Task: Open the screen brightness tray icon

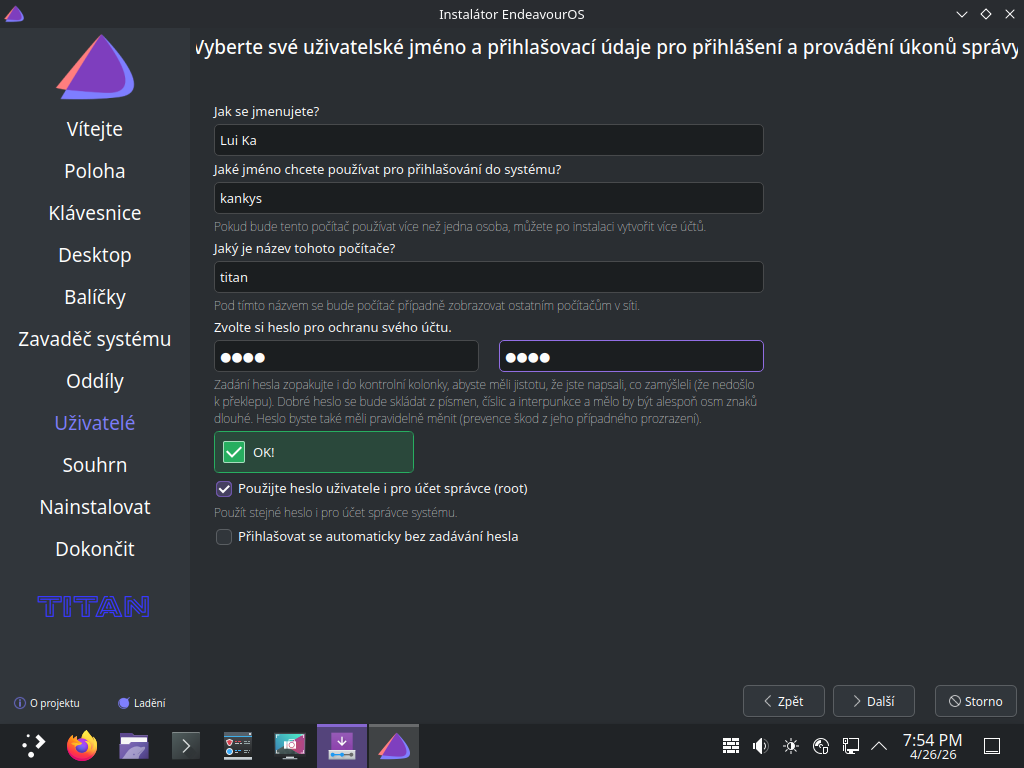Action: 791,745
